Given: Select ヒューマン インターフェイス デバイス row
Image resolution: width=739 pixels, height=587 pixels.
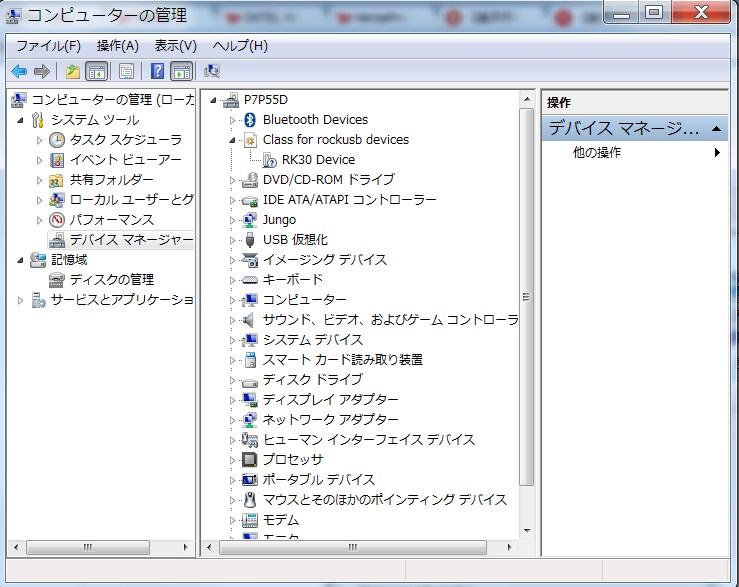Looking at the screenshot, I should coord(369,440).
